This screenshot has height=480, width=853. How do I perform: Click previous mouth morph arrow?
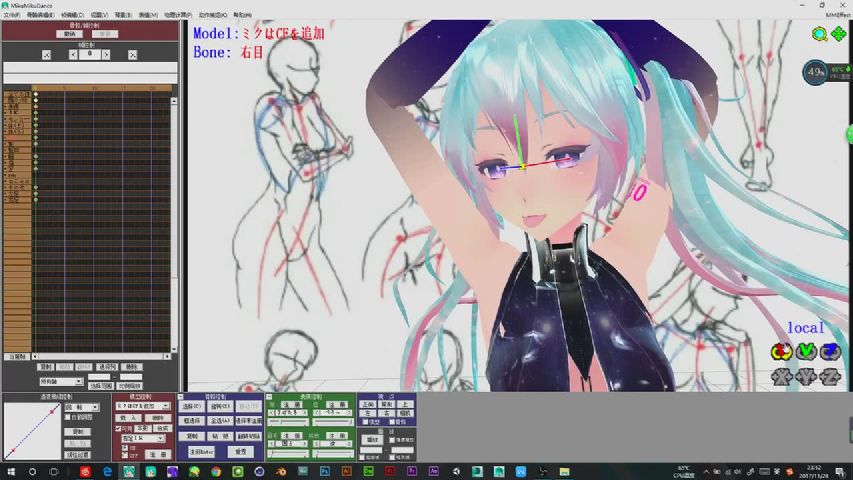(x=317, y=413)
